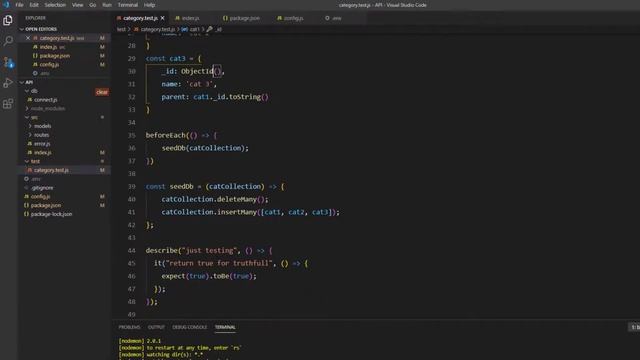Click "describe("just testing"" on line 44

point(191,251)
